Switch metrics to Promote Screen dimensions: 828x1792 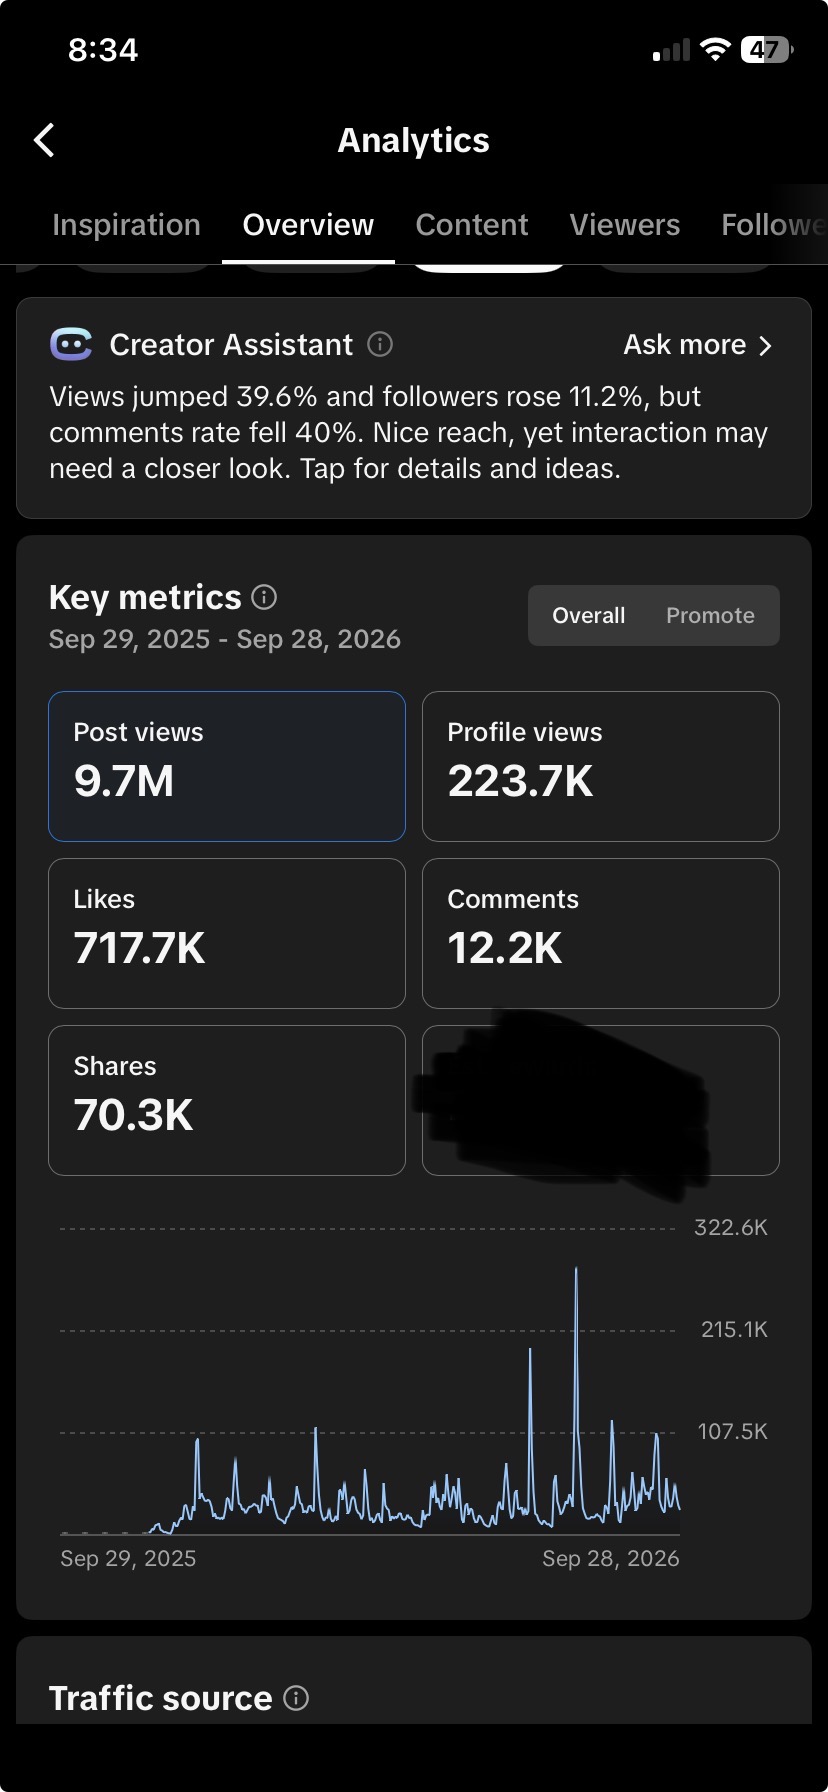(x=711, y=616)
